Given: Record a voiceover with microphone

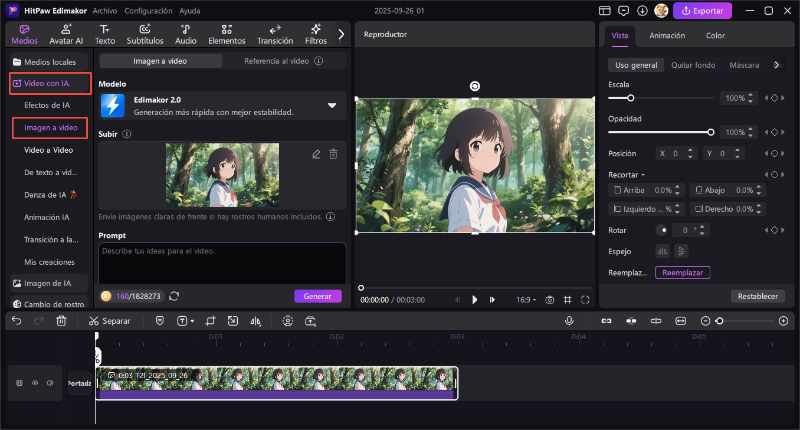Looking at the screenshot, I should [569, 321].
